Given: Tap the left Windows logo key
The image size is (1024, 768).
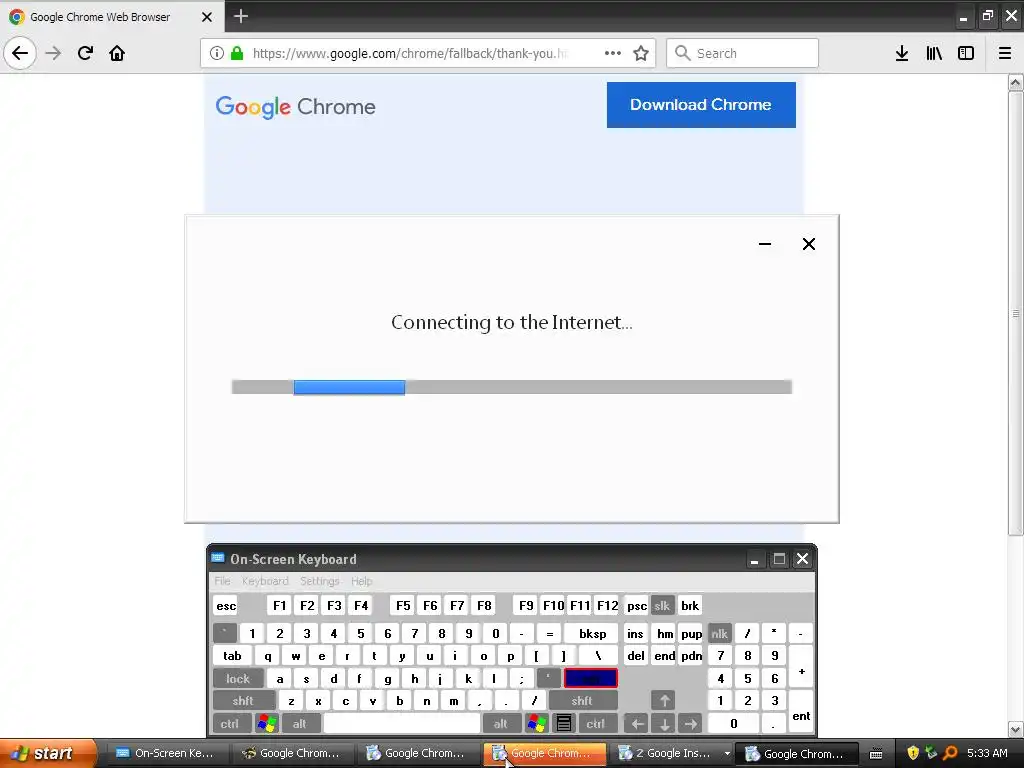Looking at the screenshot, I should [266, 724].
